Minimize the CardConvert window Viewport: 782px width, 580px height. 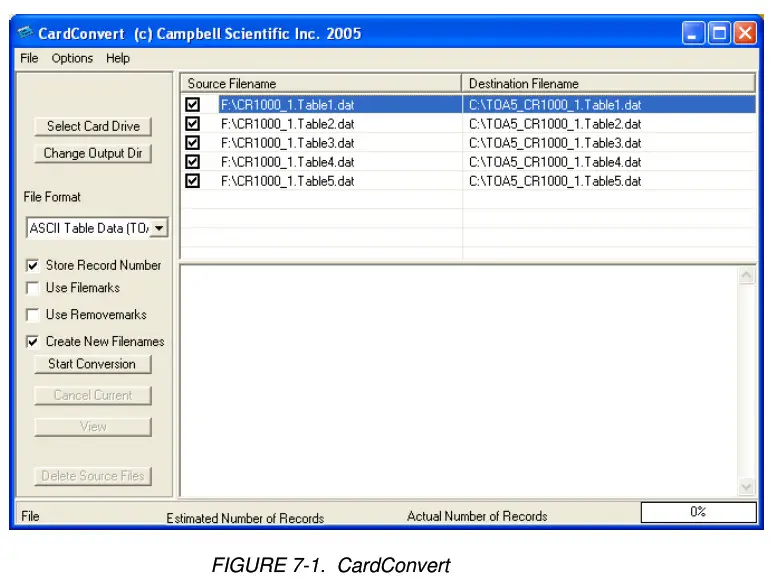click(x=693, y=33)
